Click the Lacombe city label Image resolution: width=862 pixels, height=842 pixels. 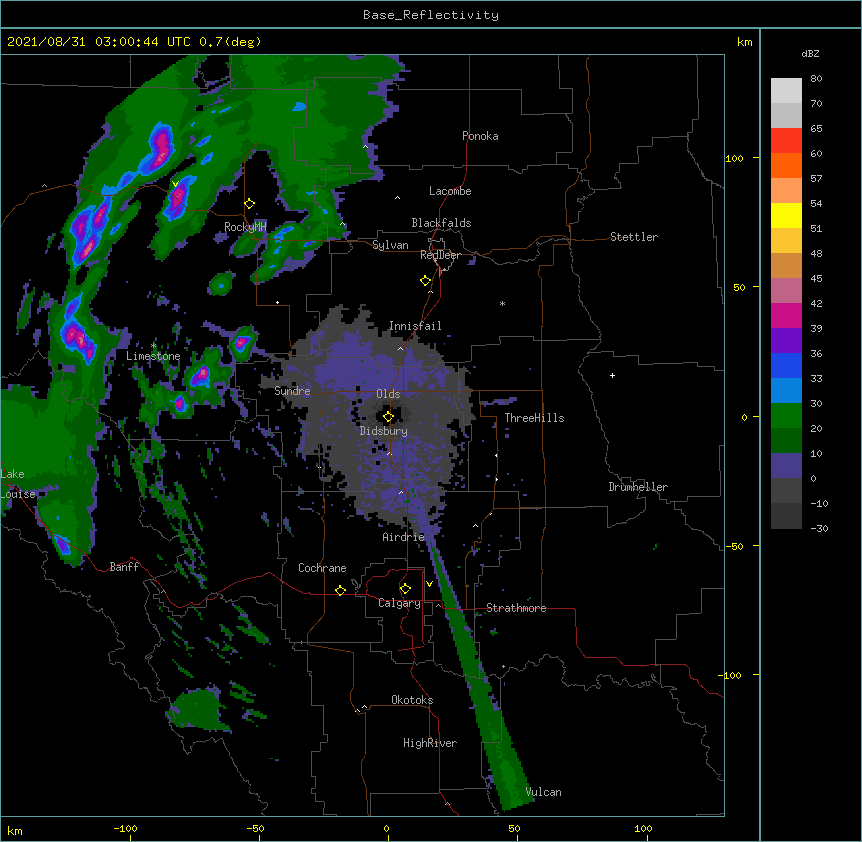click(450, 191)
